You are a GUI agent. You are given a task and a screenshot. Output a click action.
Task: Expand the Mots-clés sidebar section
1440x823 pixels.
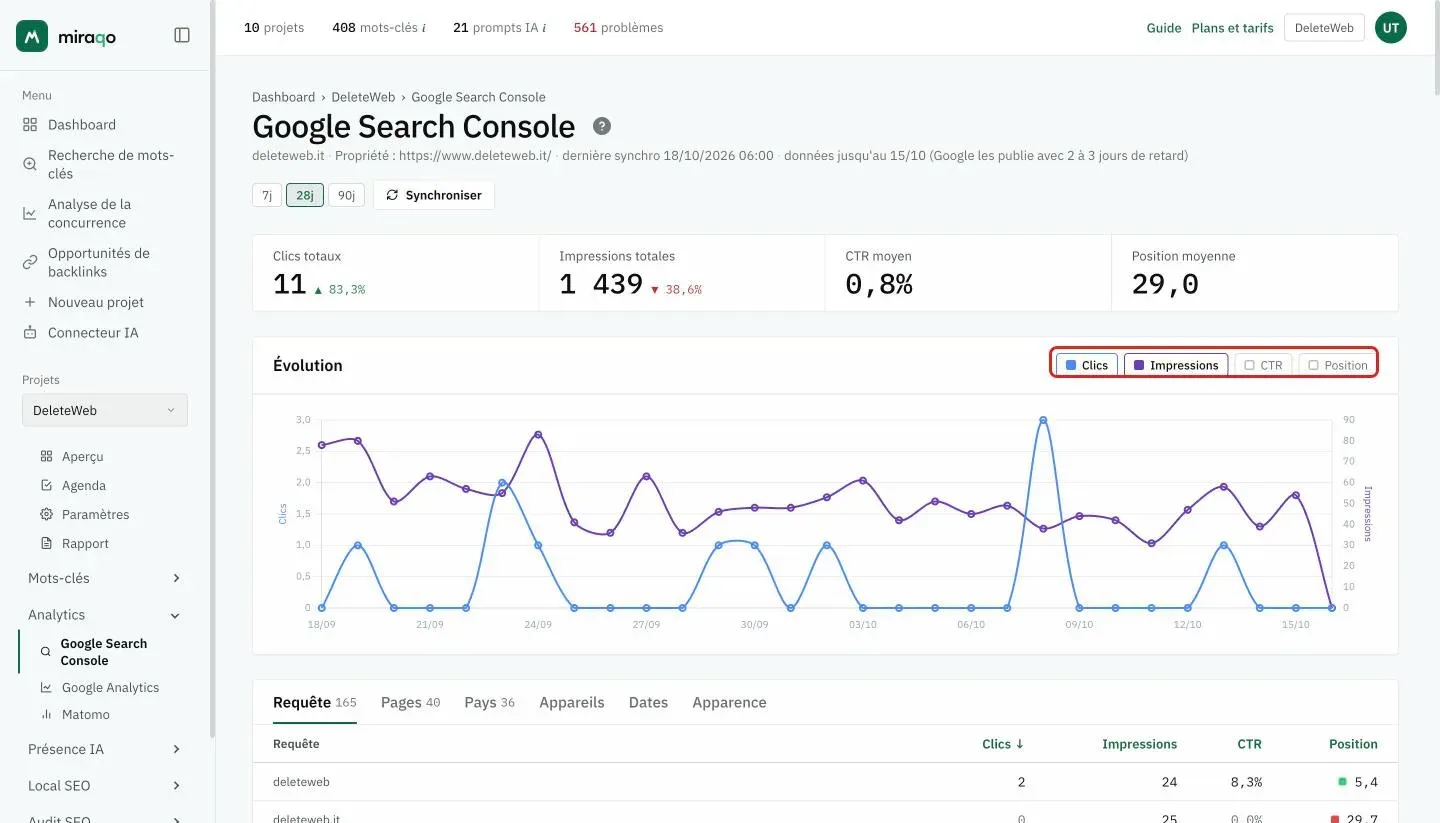pyautogui.click(x=105, y=578)
